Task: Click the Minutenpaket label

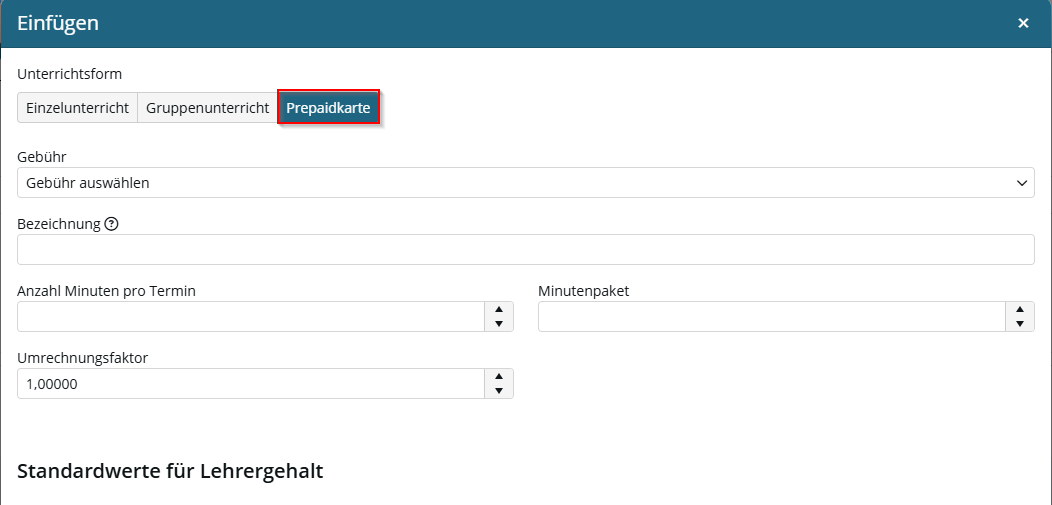Action: 584,292
